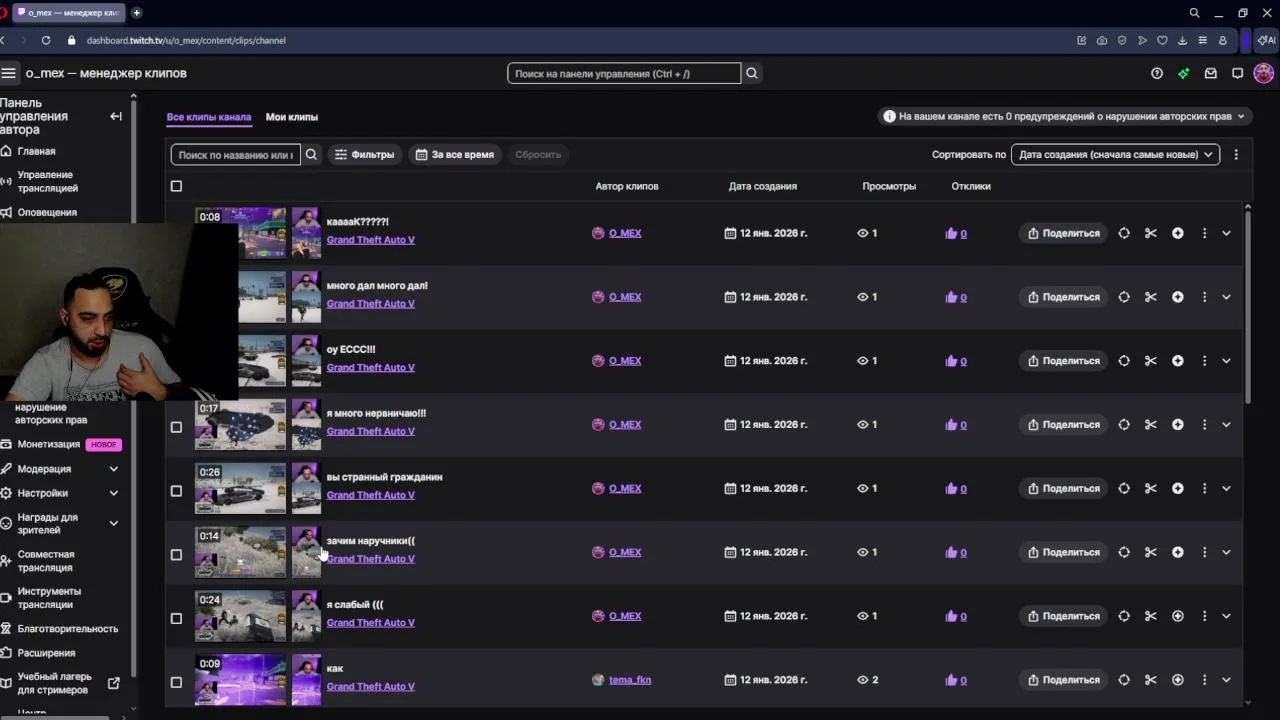Select checkbox for 'как' clip
The image size is (1280, 720).
coord(176,682)
